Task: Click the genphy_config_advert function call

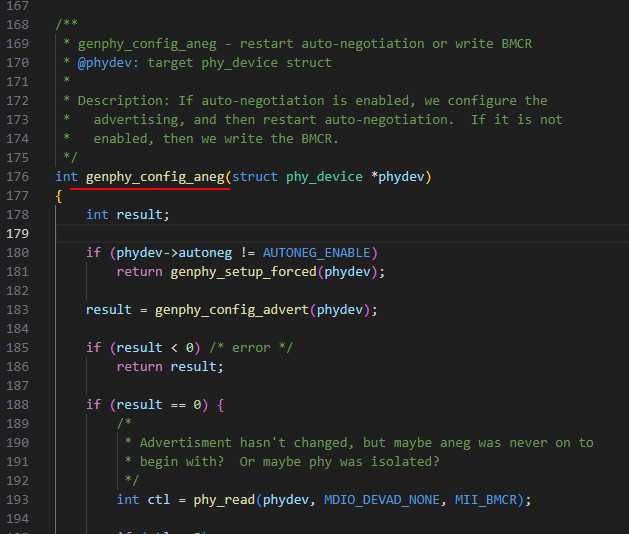Action: (x=232, y=310)
